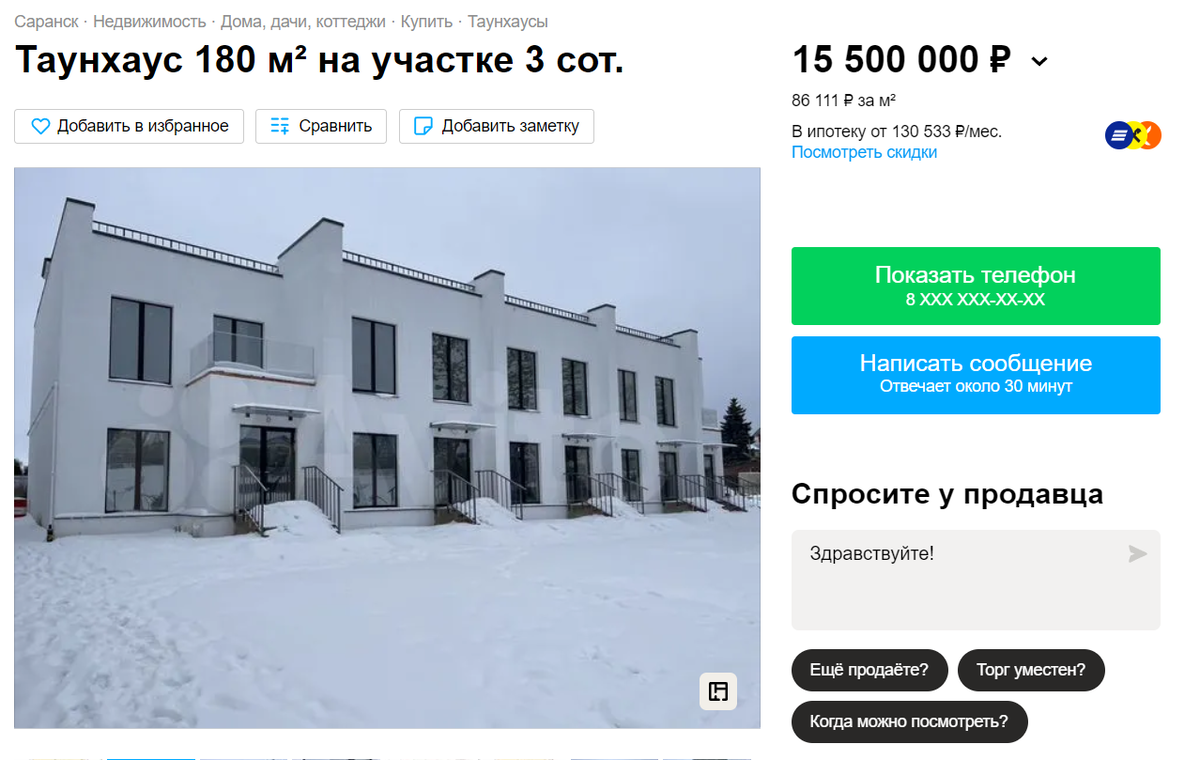Select Таунхаусы breadcrumb item
1200x760 pixels.
pyautogui.click(x=508, y=21)
